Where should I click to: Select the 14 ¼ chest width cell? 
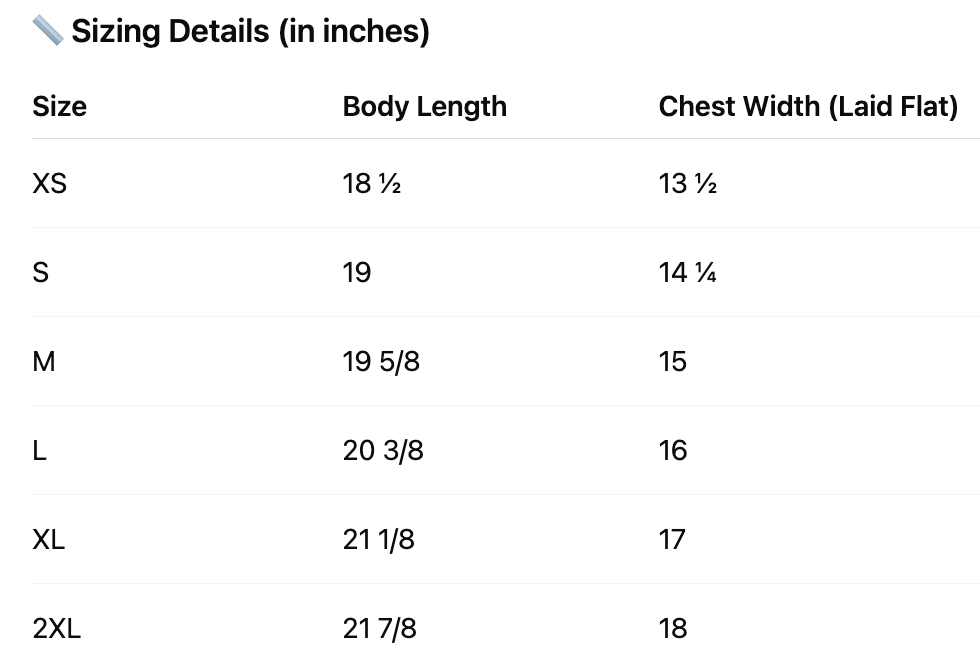(687, 273)
